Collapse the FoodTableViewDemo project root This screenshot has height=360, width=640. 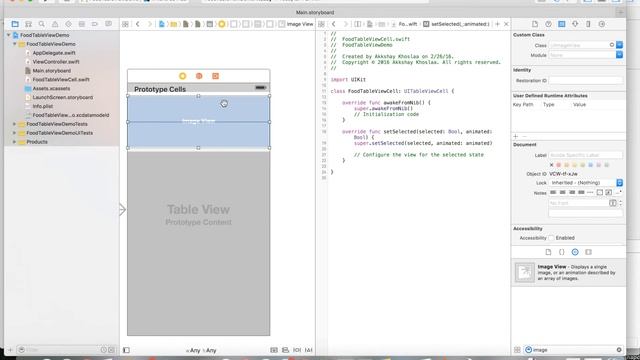click(9, 35)
